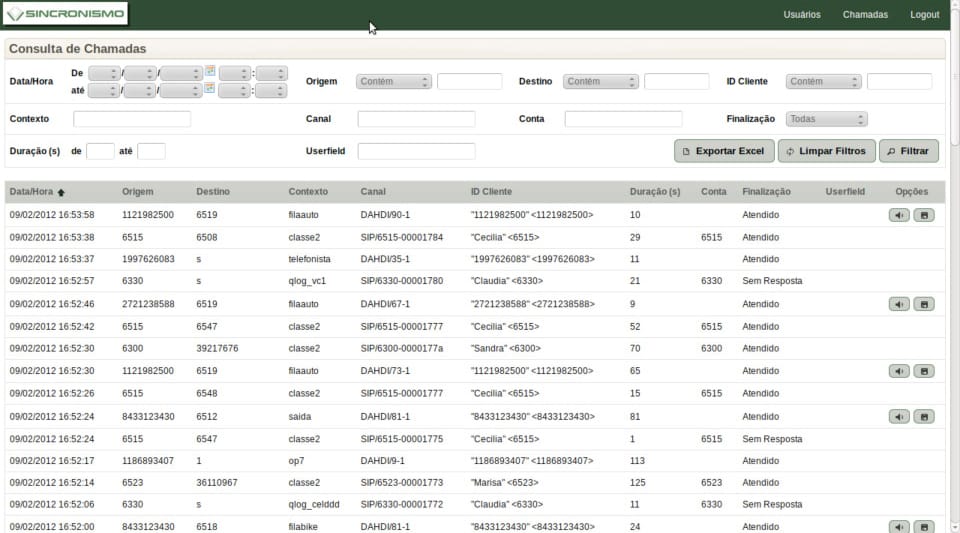
Task: Click the Conta input field
Action: [x=623, y=119]
